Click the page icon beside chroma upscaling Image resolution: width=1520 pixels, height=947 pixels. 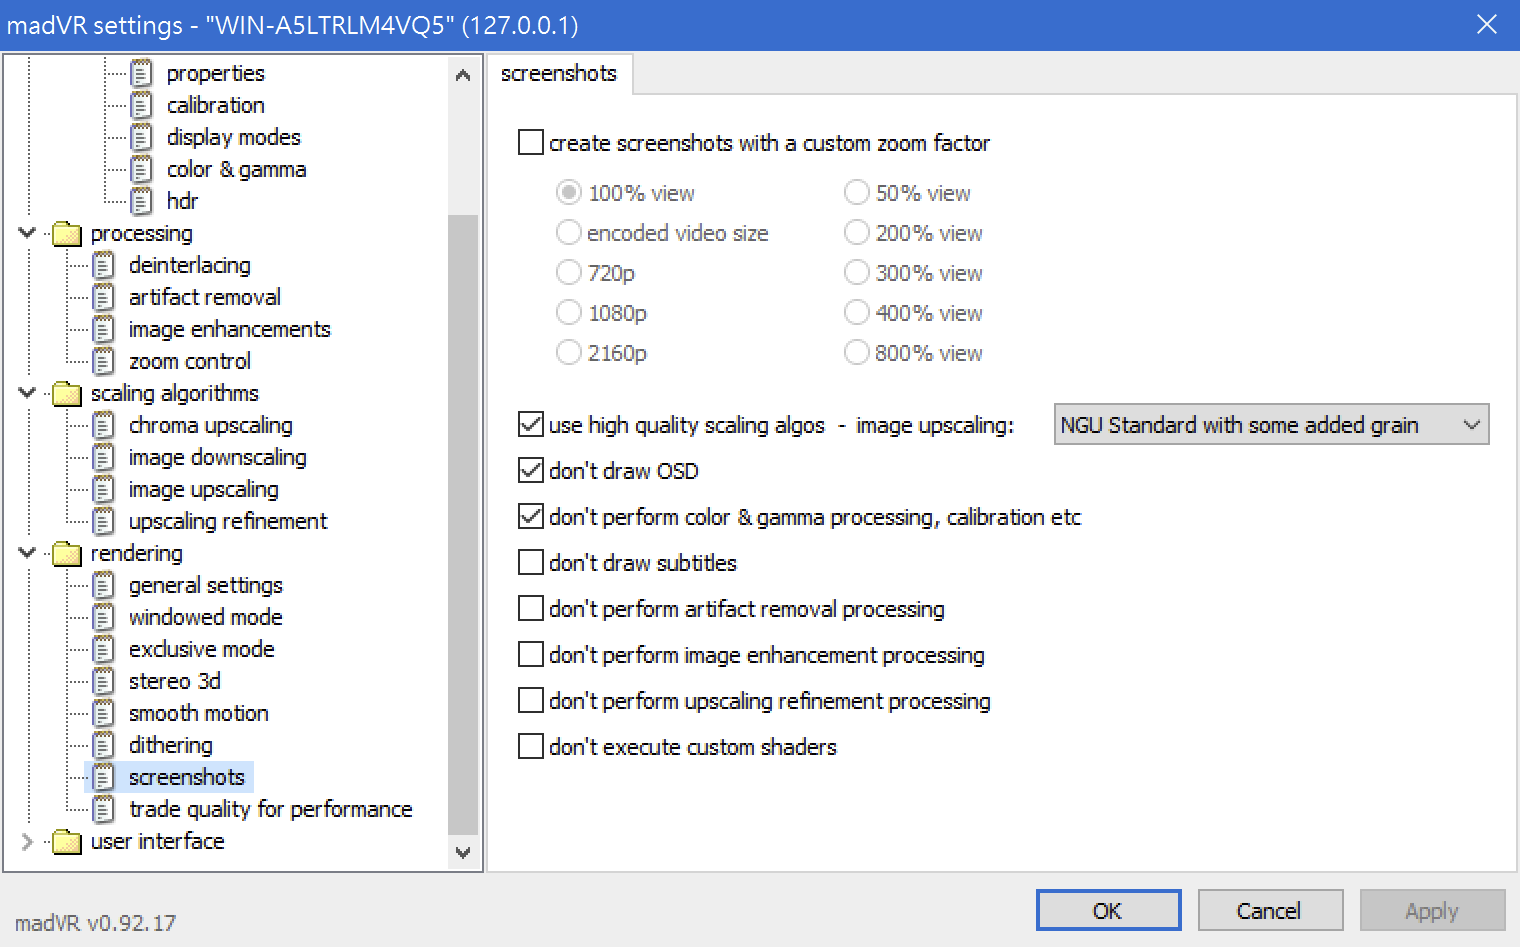point(104,425)
